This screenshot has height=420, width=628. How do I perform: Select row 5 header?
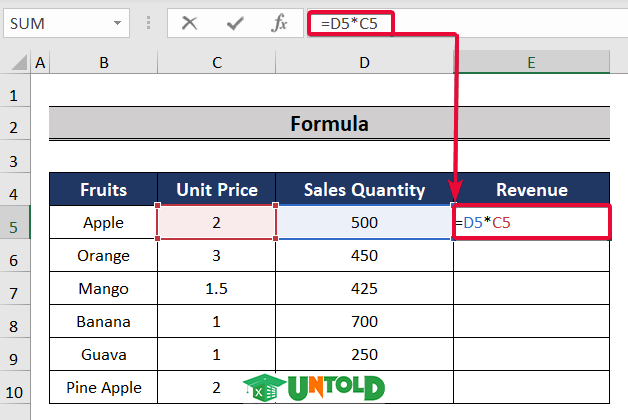point(15,223)
